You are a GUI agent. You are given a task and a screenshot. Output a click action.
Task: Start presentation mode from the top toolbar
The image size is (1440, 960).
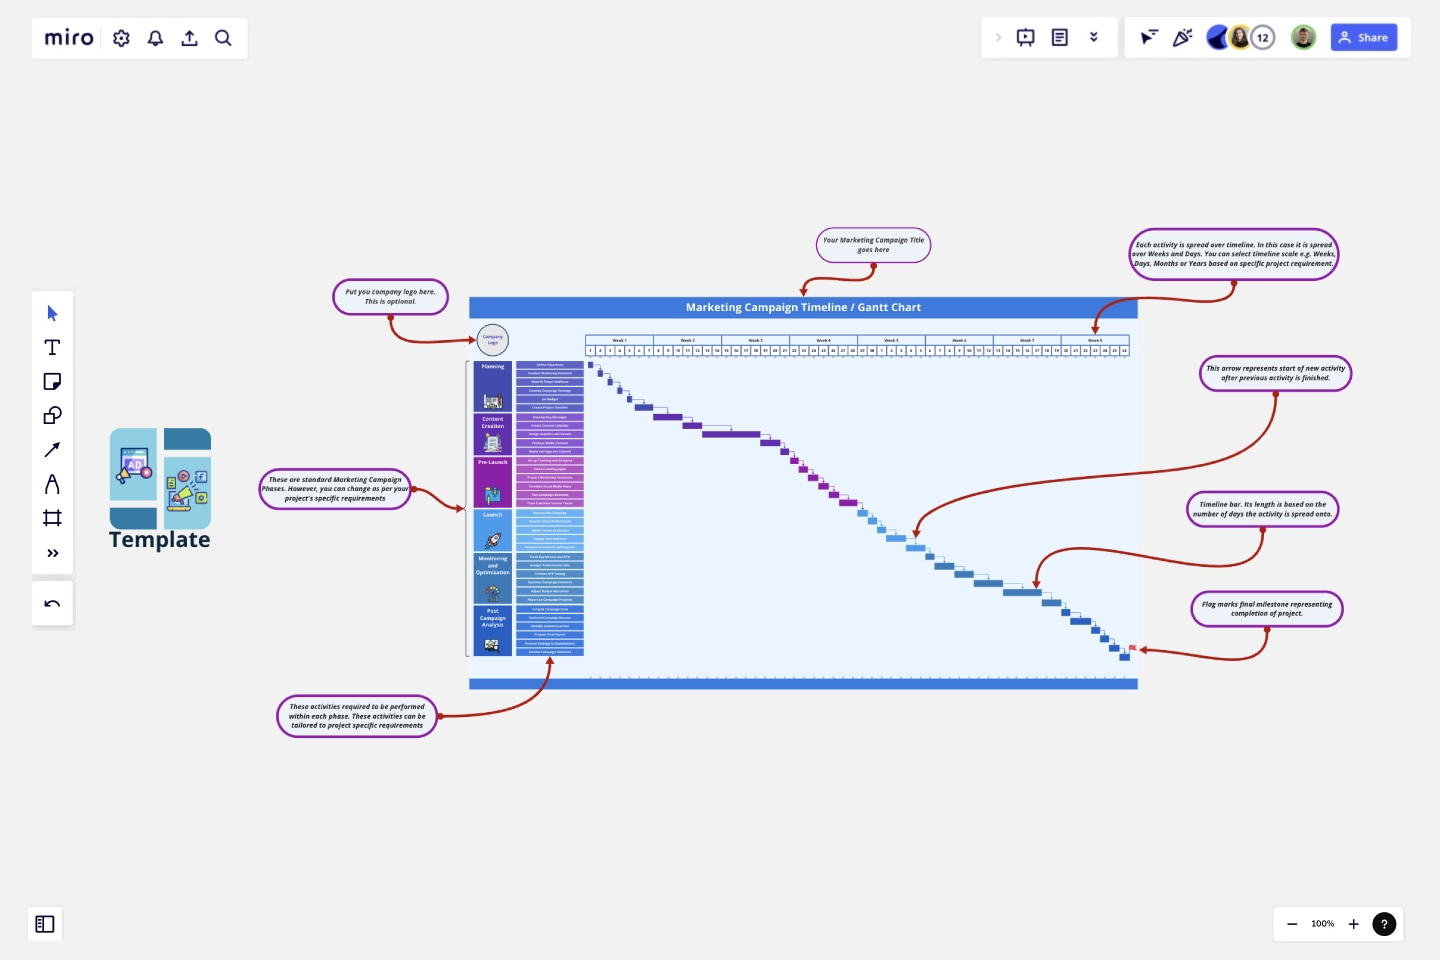coord(1026,37)
